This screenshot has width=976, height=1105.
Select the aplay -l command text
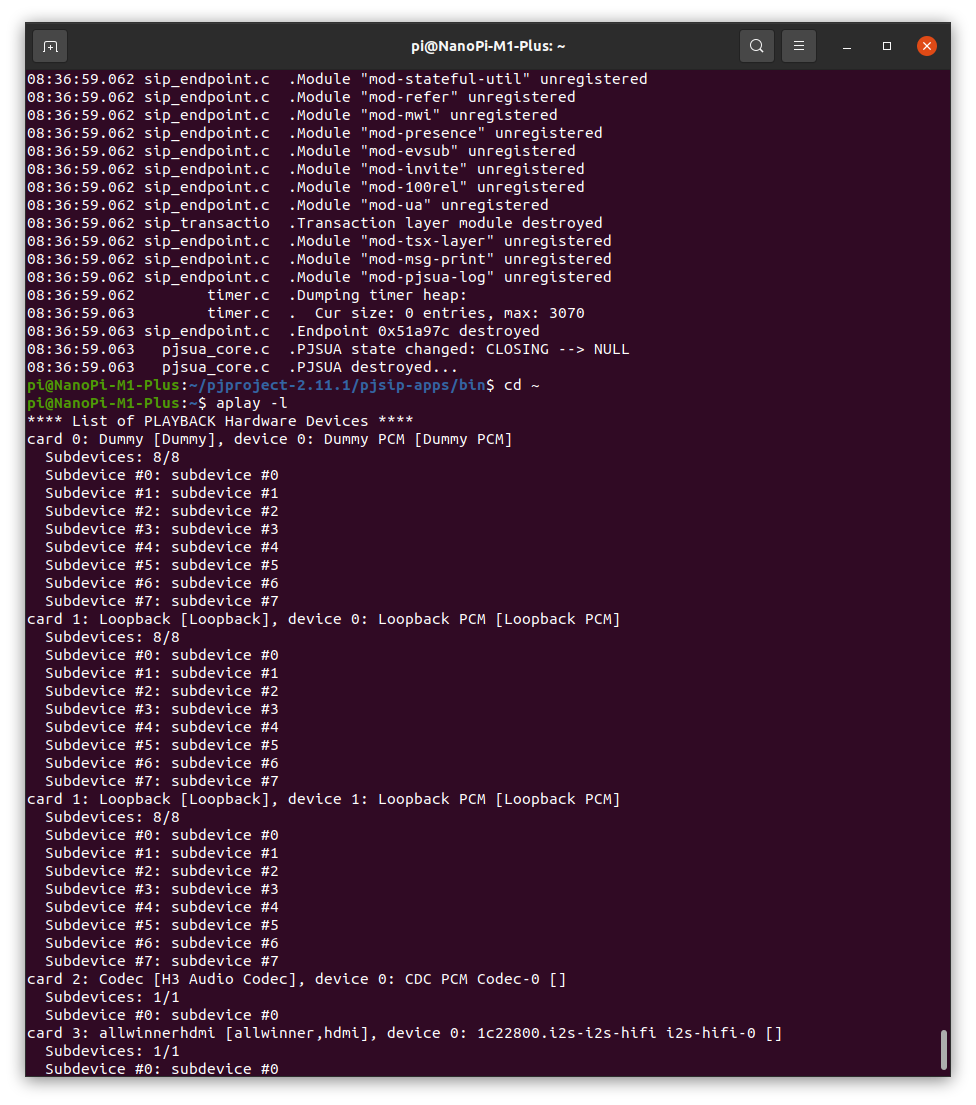[251, 402]
